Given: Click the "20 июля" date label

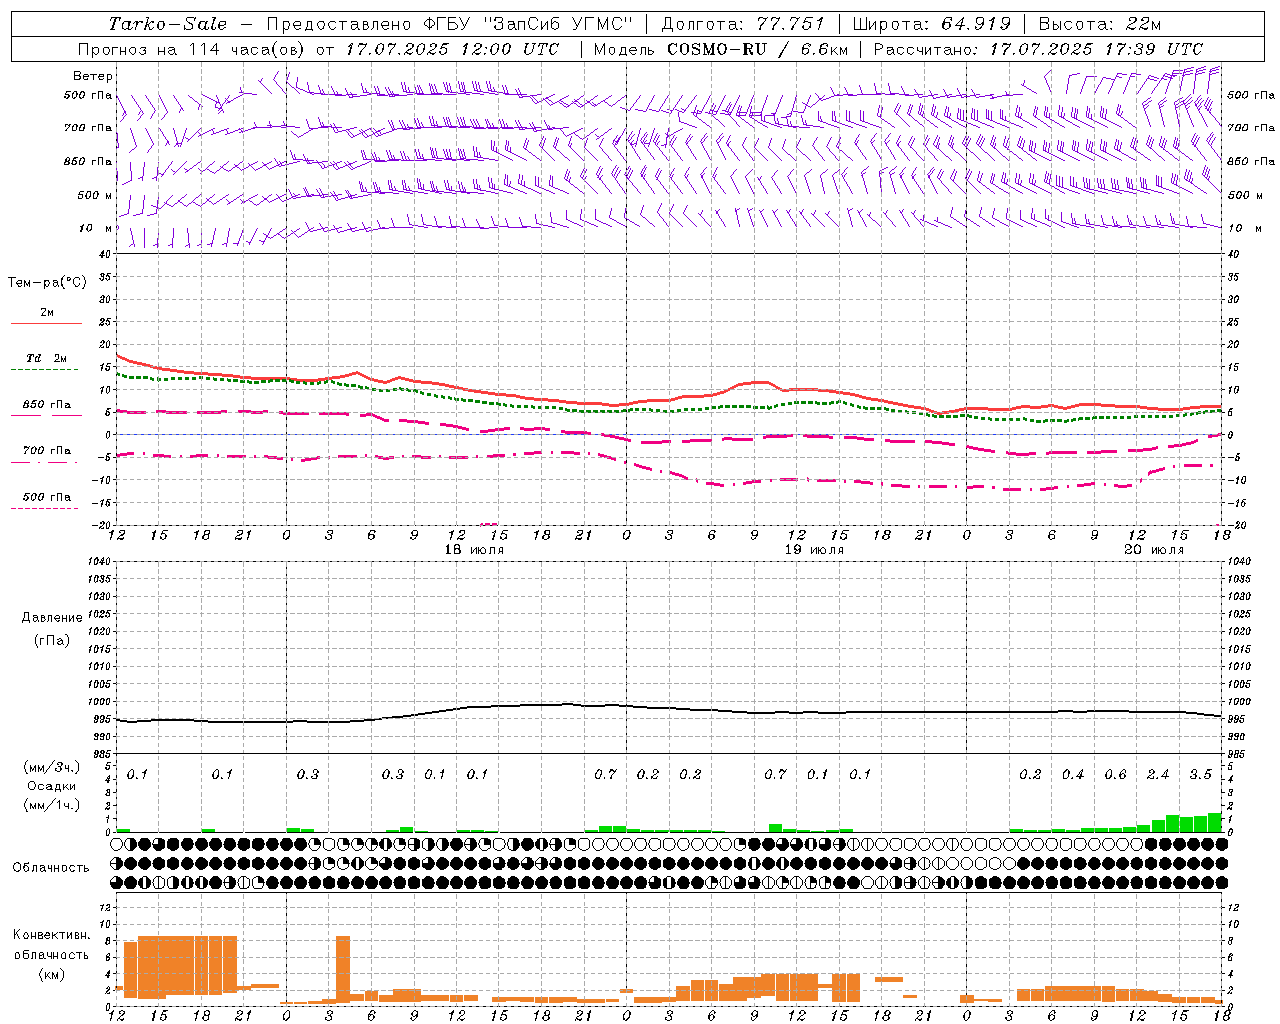Looking at the screenshot, I should tap(1154, 550).
